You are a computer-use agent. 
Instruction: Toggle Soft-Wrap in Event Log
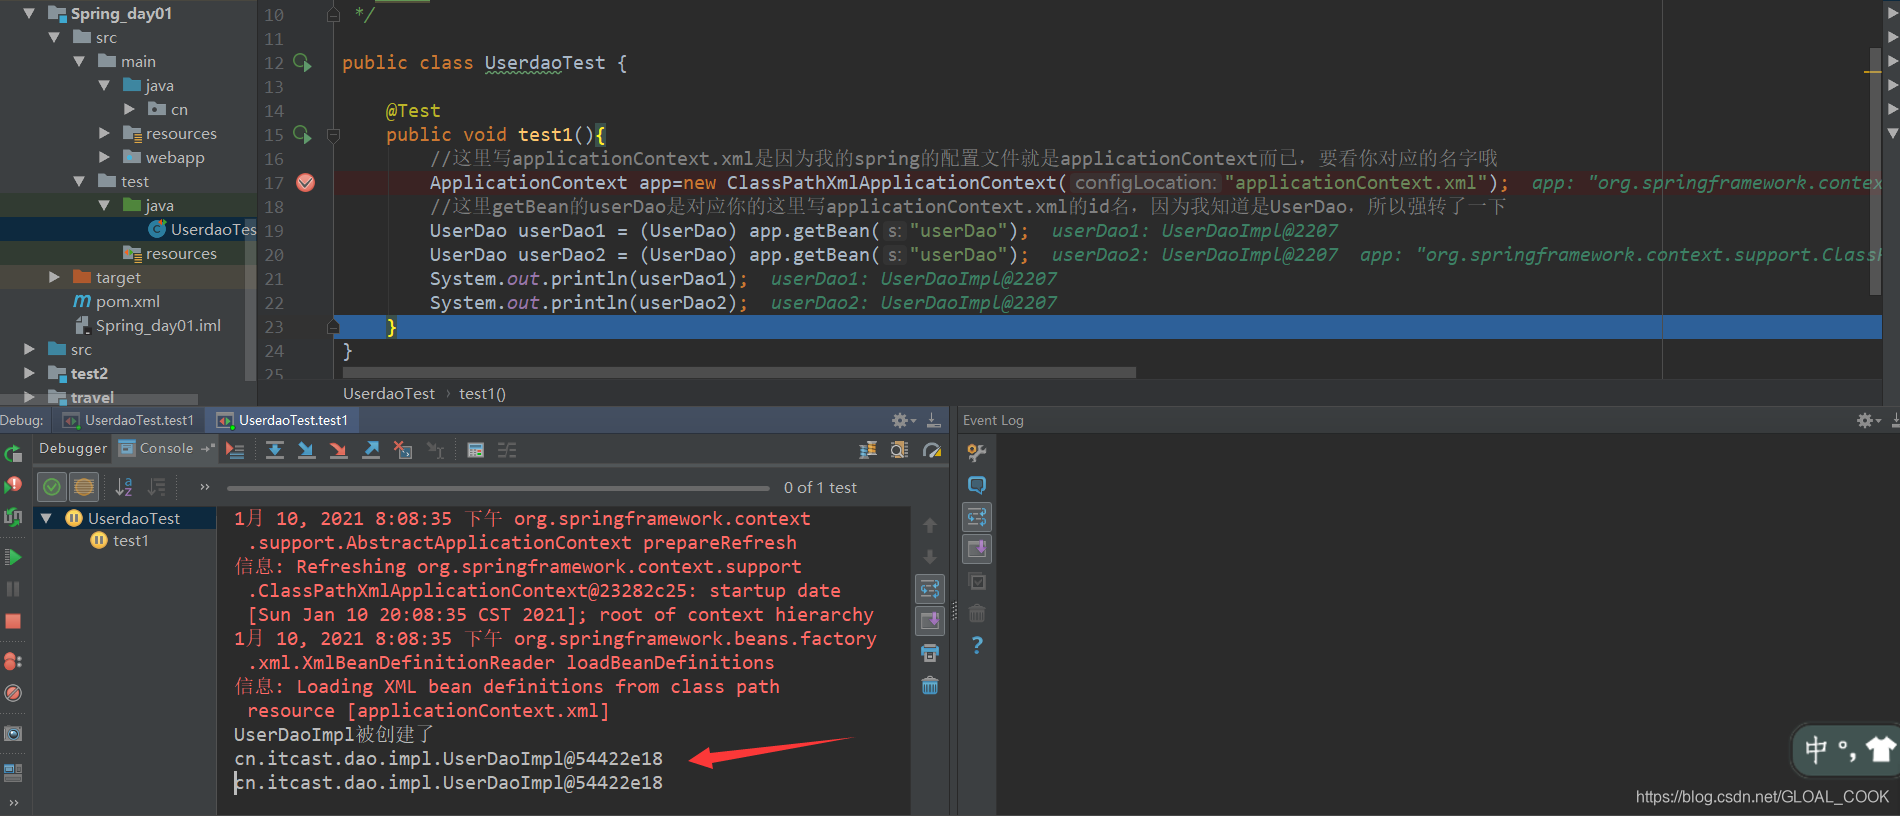tap(977, 517)
